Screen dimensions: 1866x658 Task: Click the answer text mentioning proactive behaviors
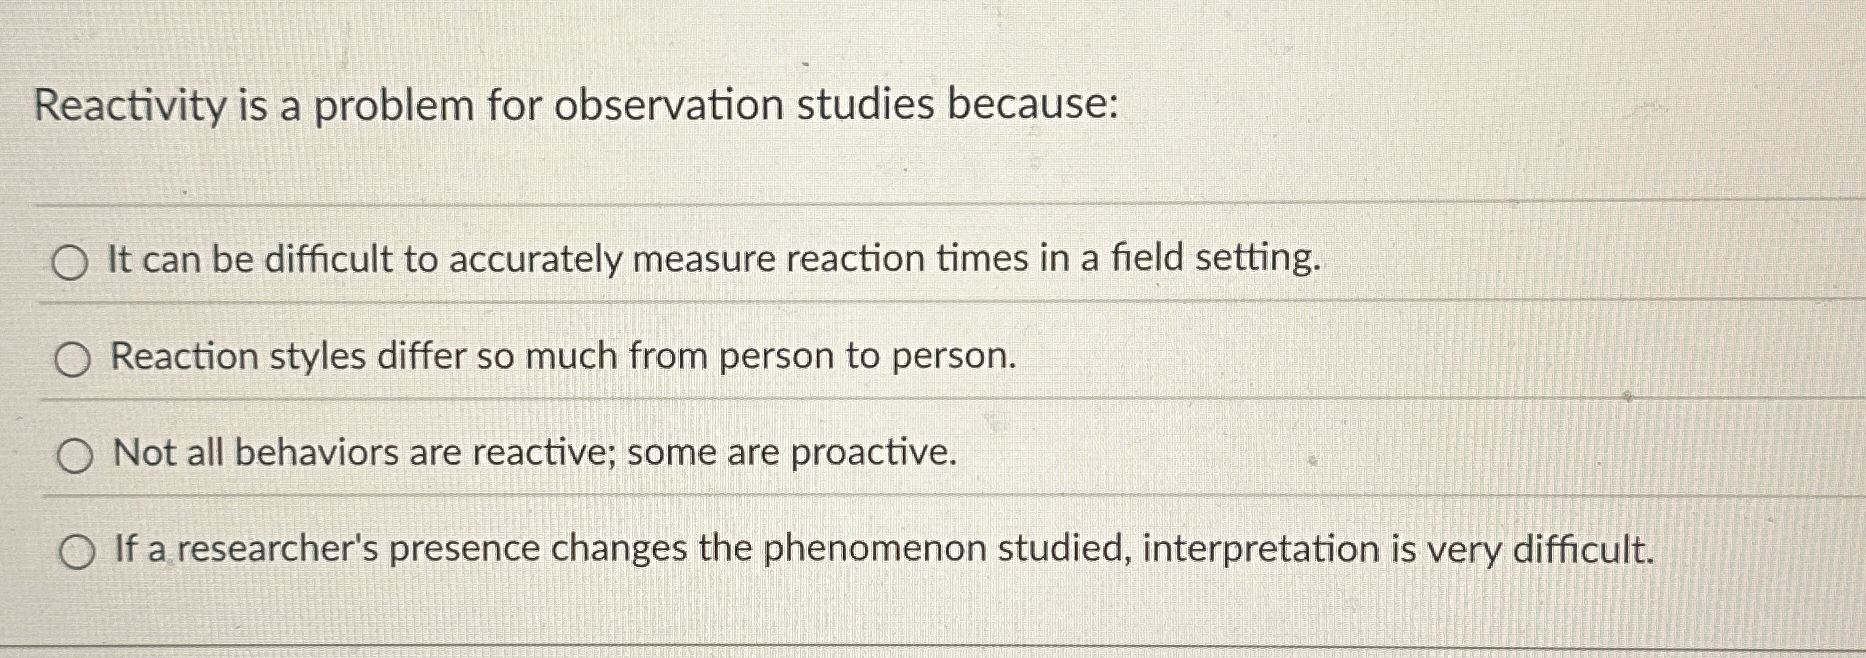tap(533, 453)
